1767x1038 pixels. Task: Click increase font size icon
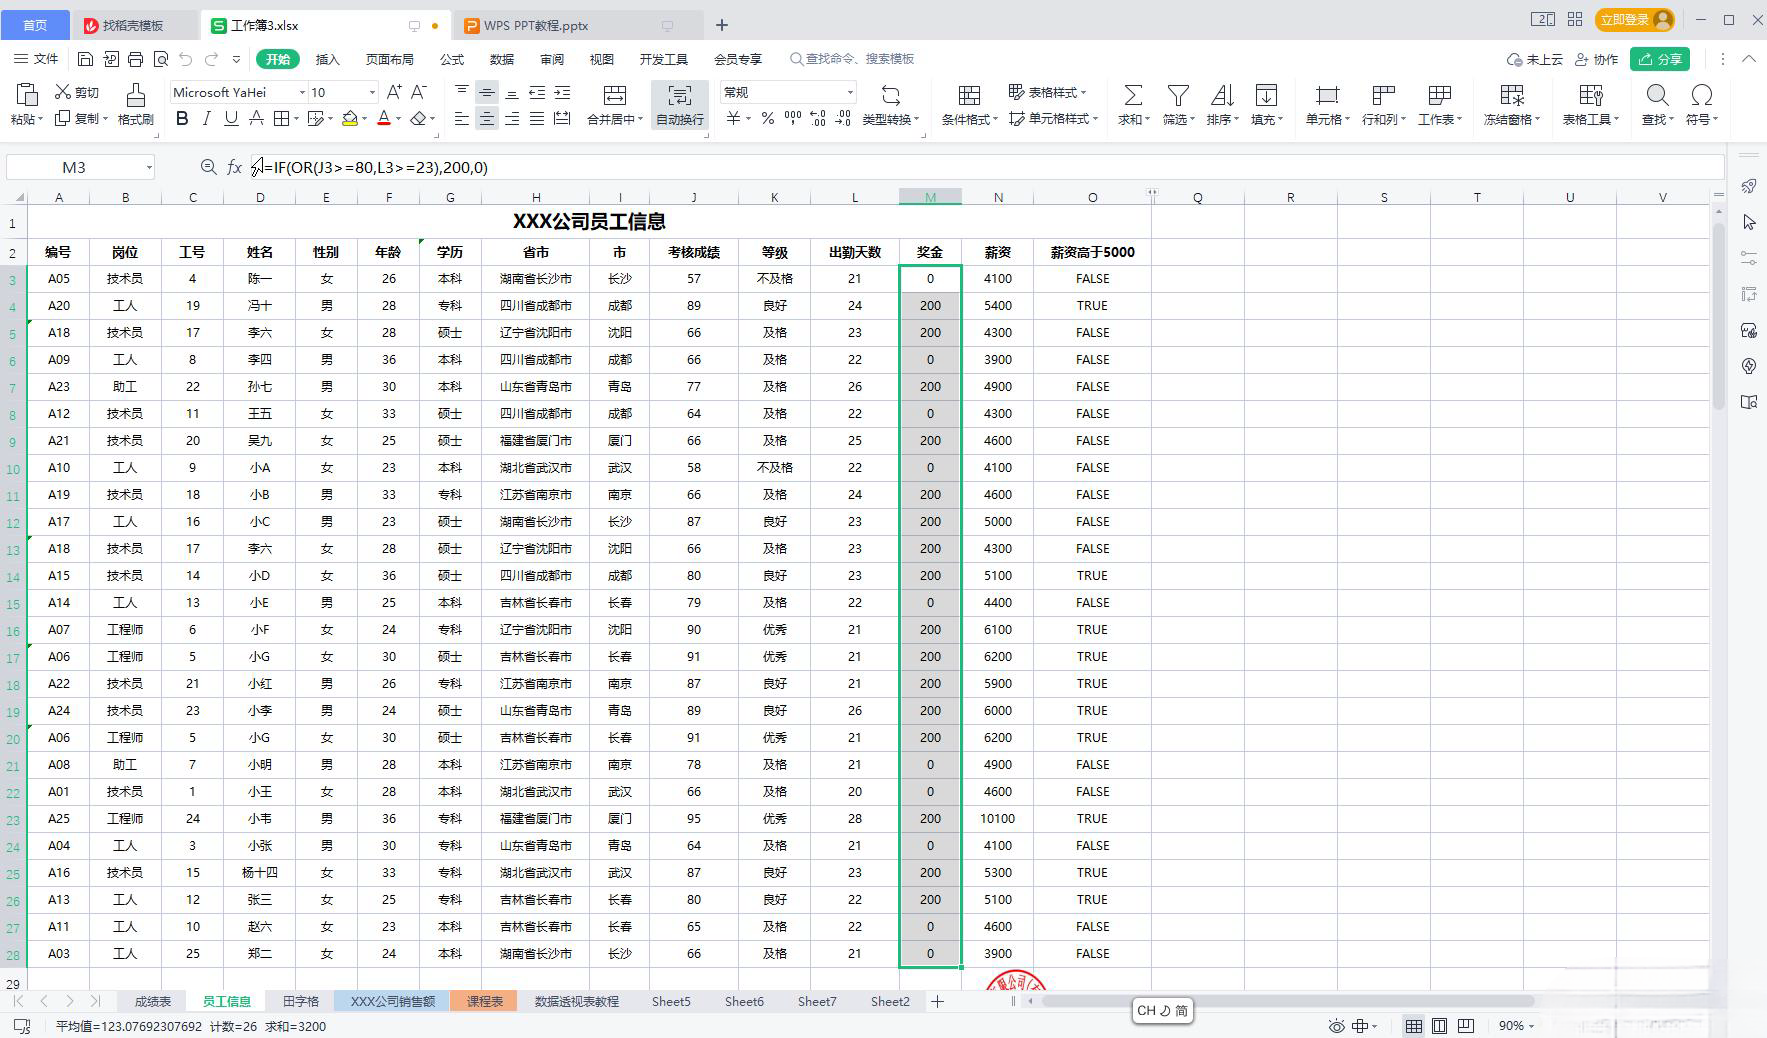(394, 92)
